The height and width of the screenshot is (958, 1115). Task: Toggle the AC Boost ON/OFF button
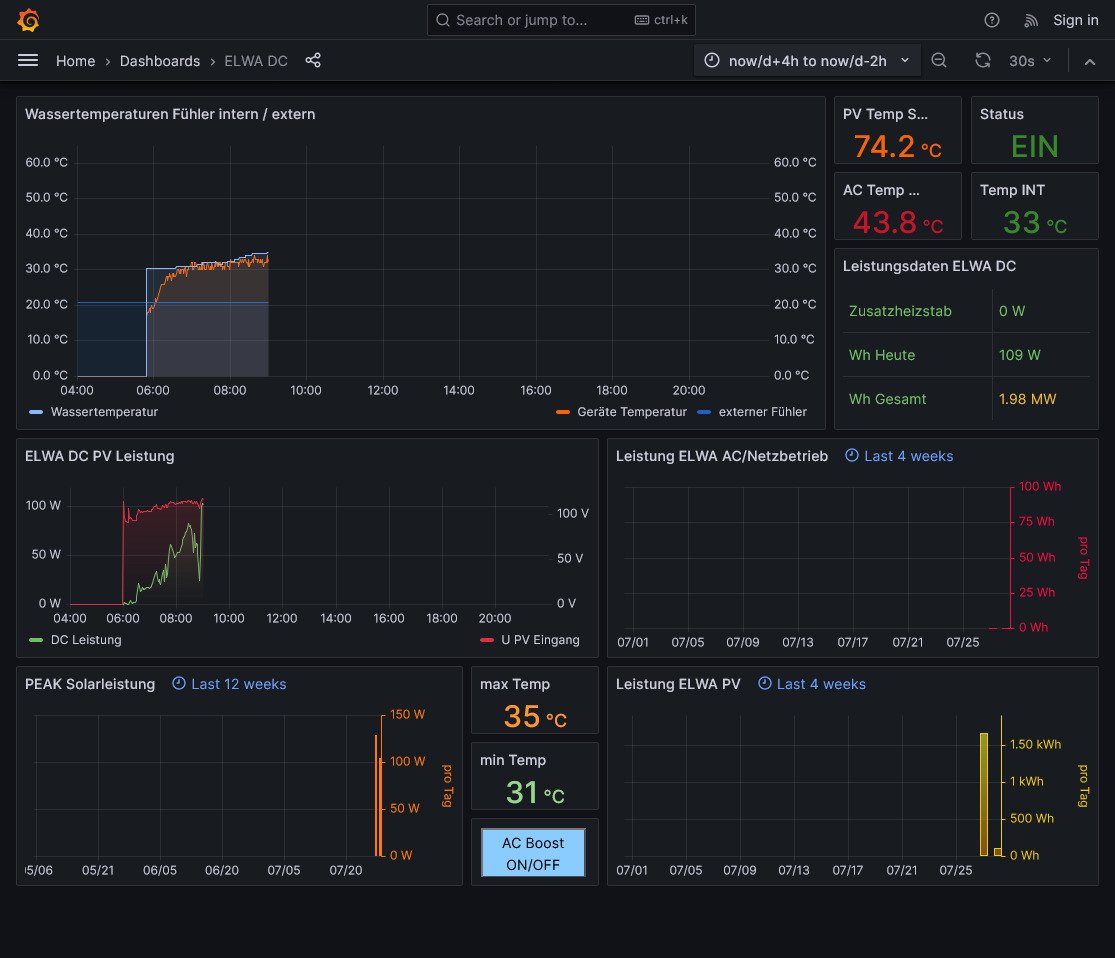point(533,853)
